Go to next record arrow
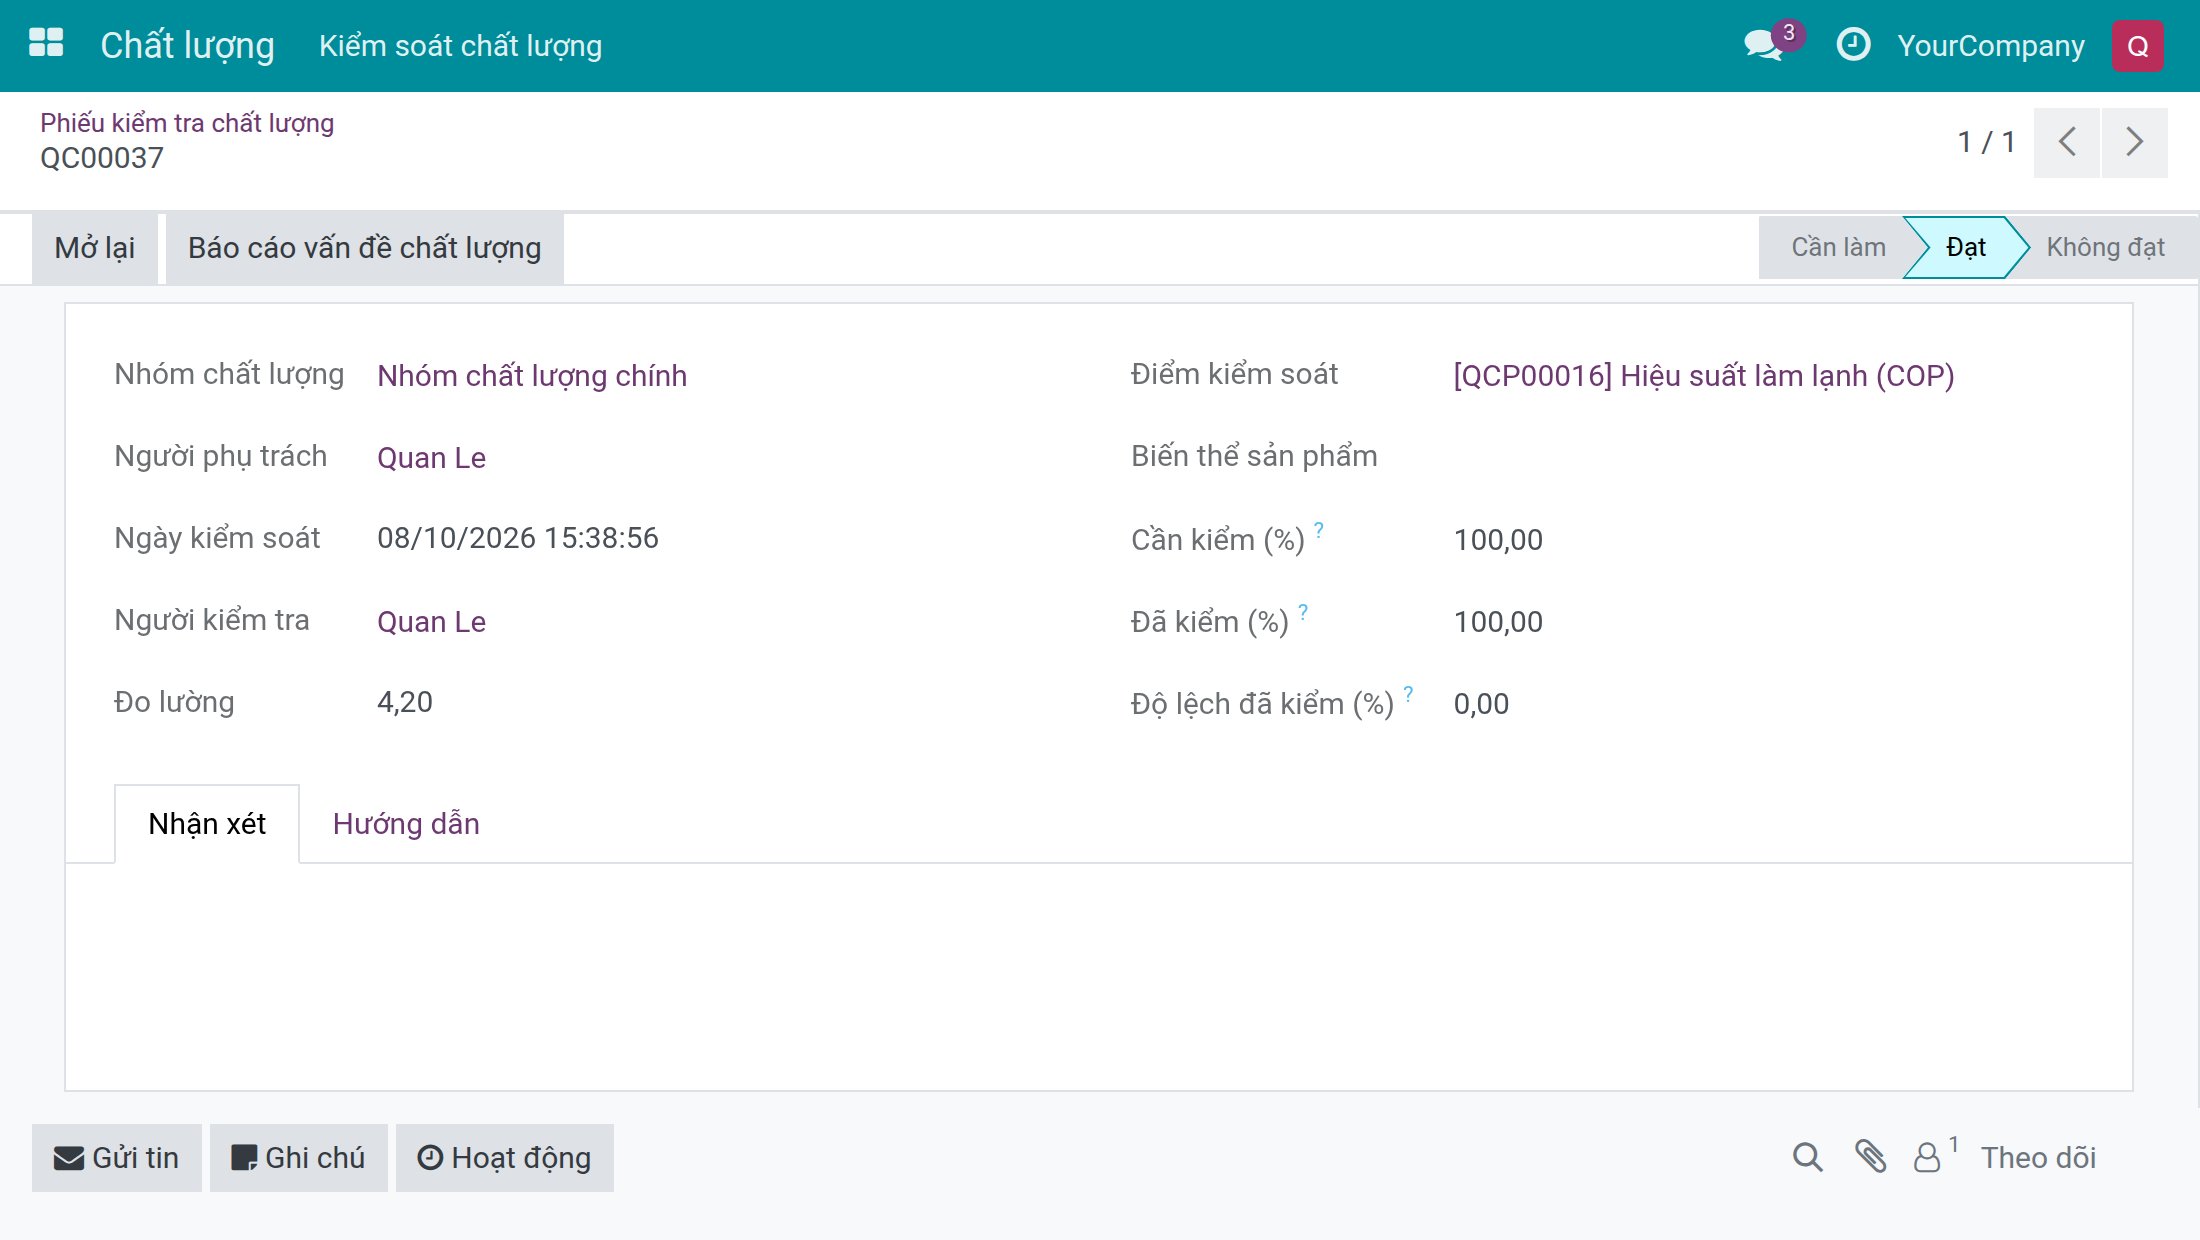2200x1240 pixels. pyautogui.click(x=2134, y=142)
